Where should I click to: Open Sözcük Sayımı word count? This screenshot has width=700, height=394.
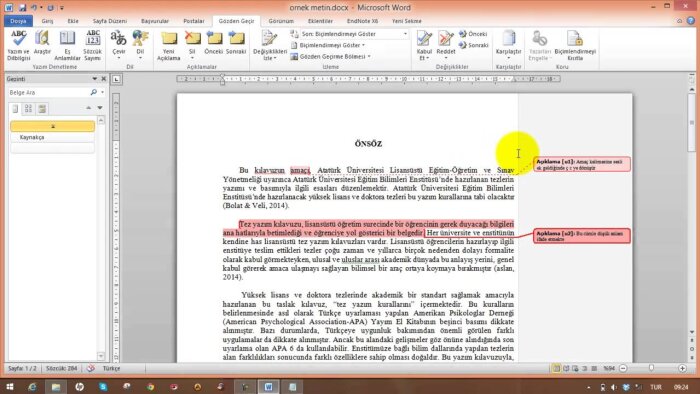[x=93, y=45]
